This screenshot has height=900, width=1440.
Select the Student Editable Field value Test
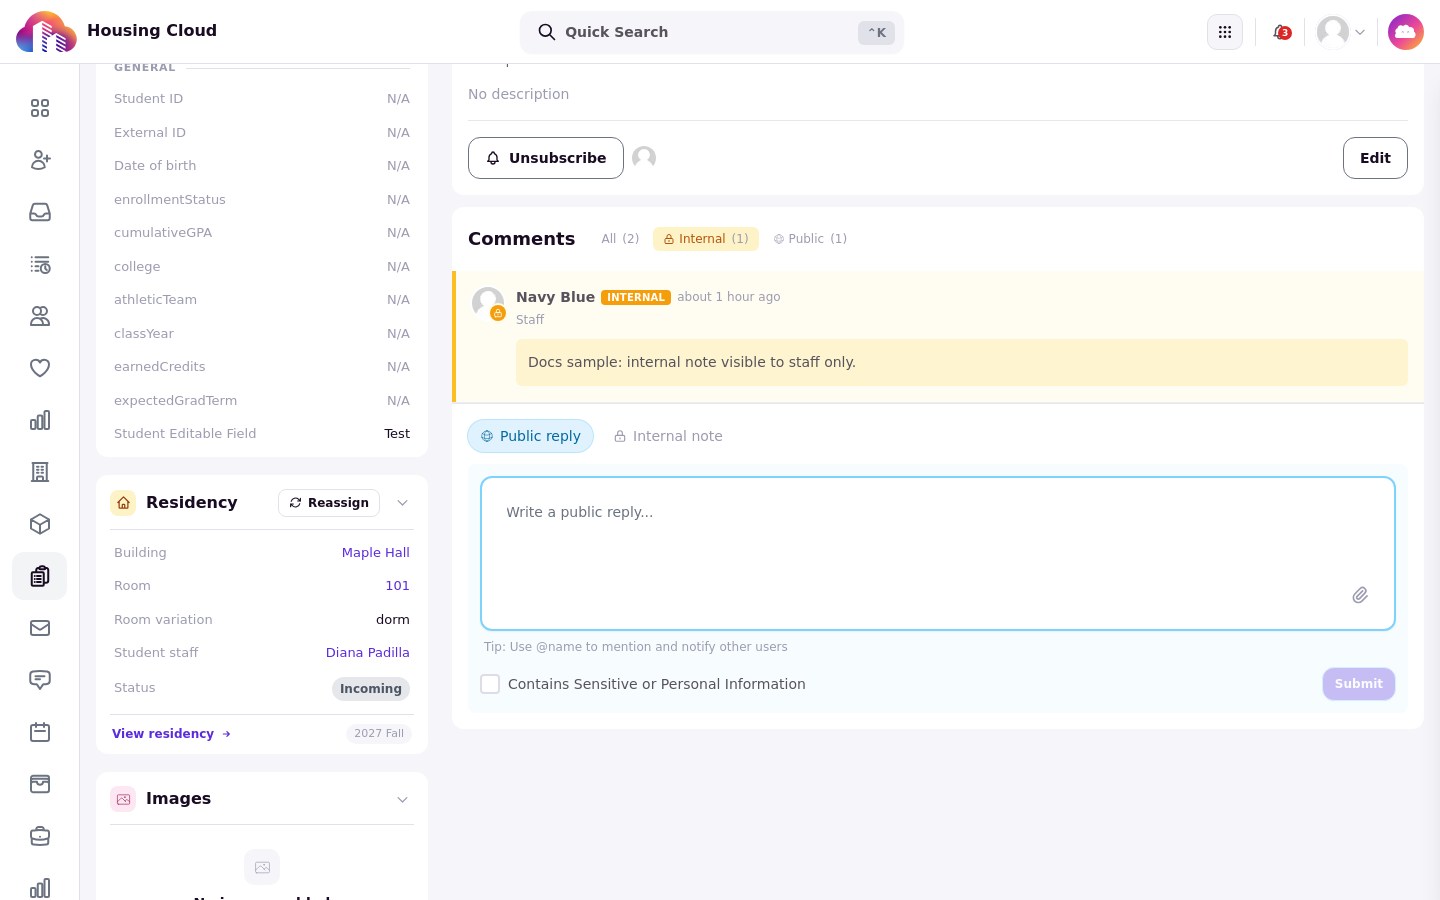pyautogui.click(x=397, y=434)
